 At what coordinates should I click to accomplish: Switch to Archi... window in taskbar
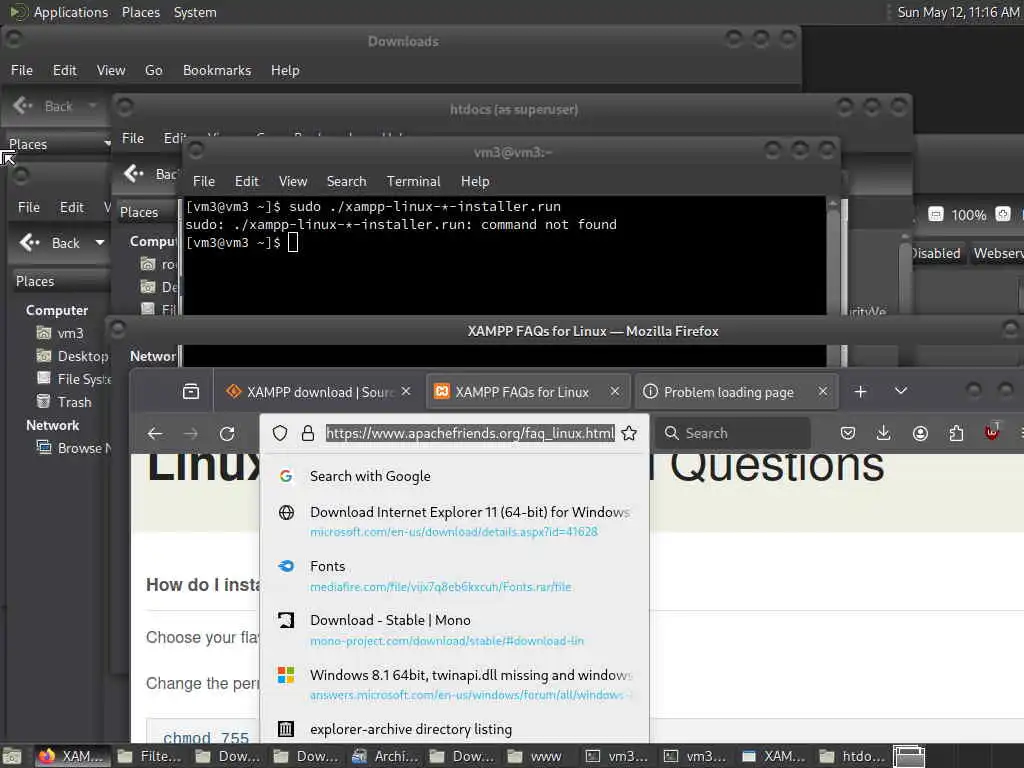[x=387, y=756]
